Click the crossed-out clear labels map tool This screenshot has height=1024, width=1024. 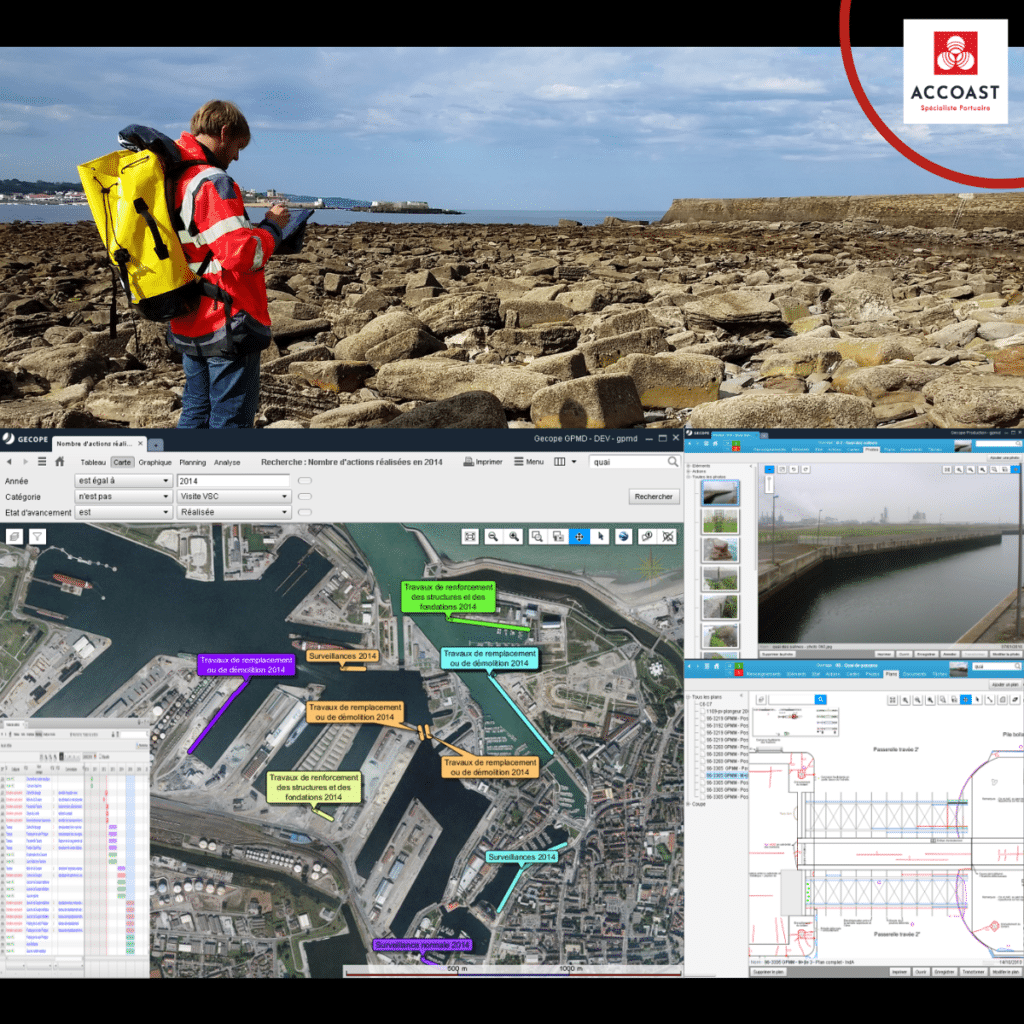[x=667, y=536]
